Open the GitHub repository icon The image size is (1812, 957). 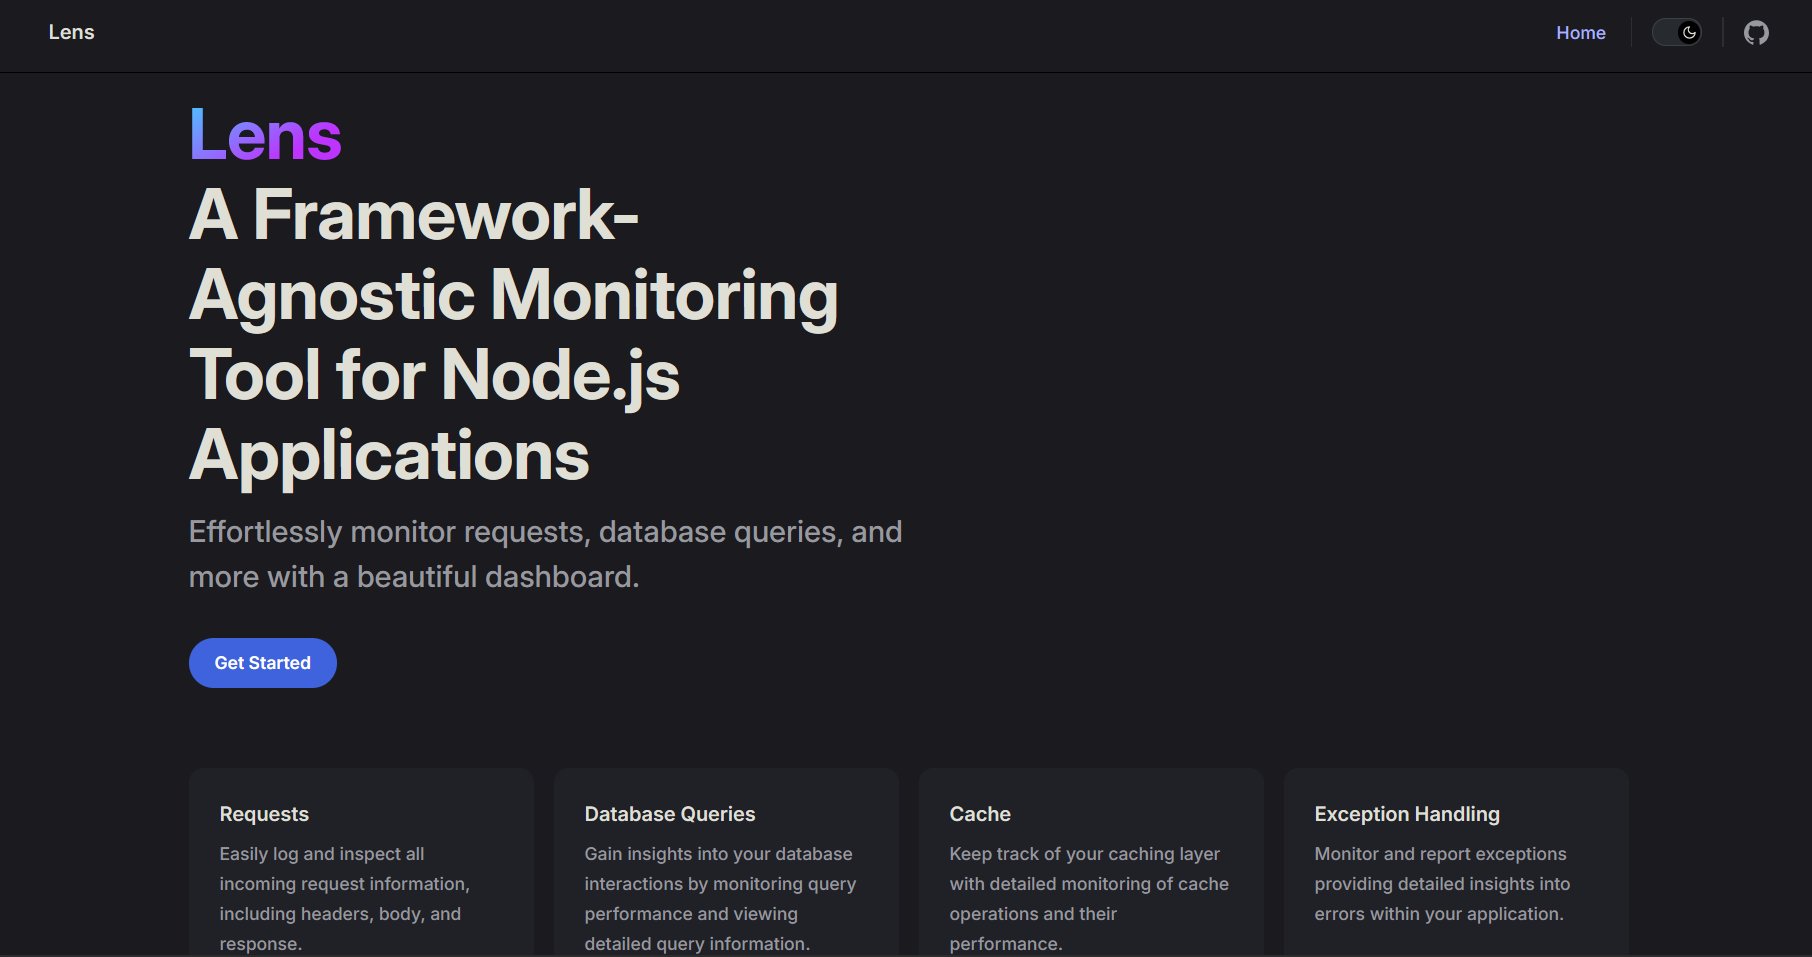click(1756, 33)
